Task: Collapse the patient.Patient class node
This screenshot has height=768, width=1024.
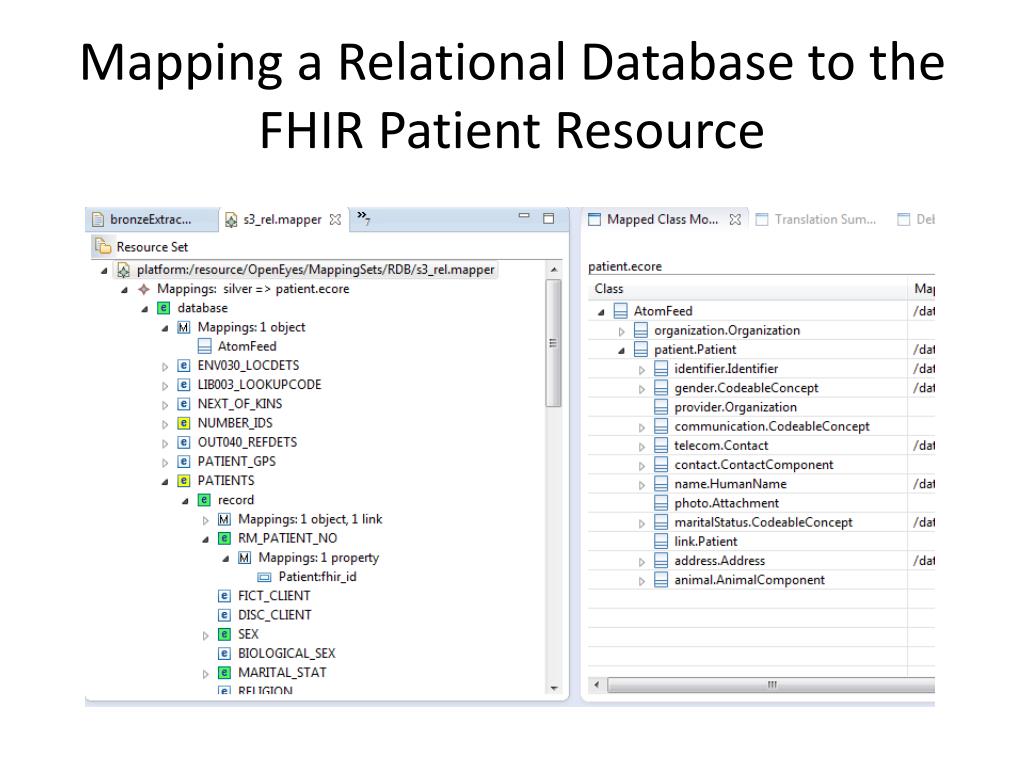Action: 621,351
